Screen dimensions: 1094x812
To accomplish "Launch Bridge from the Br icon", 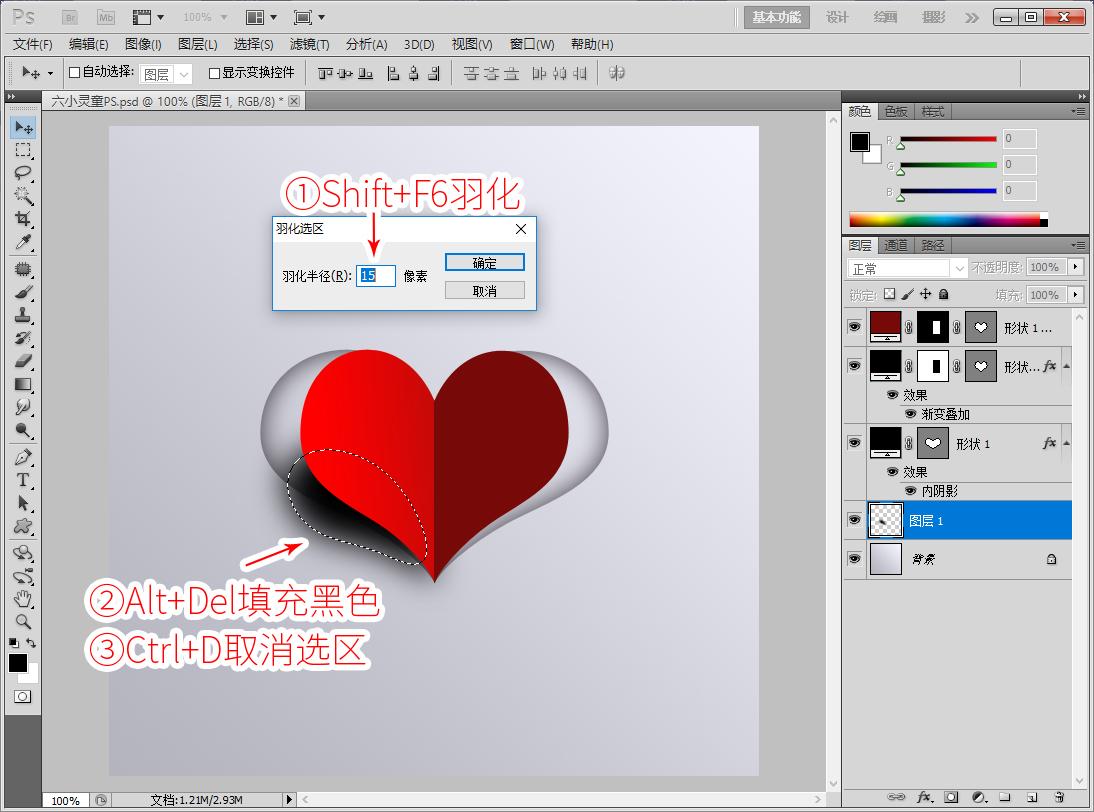I will pyautogui.click(x=70, y=17).
